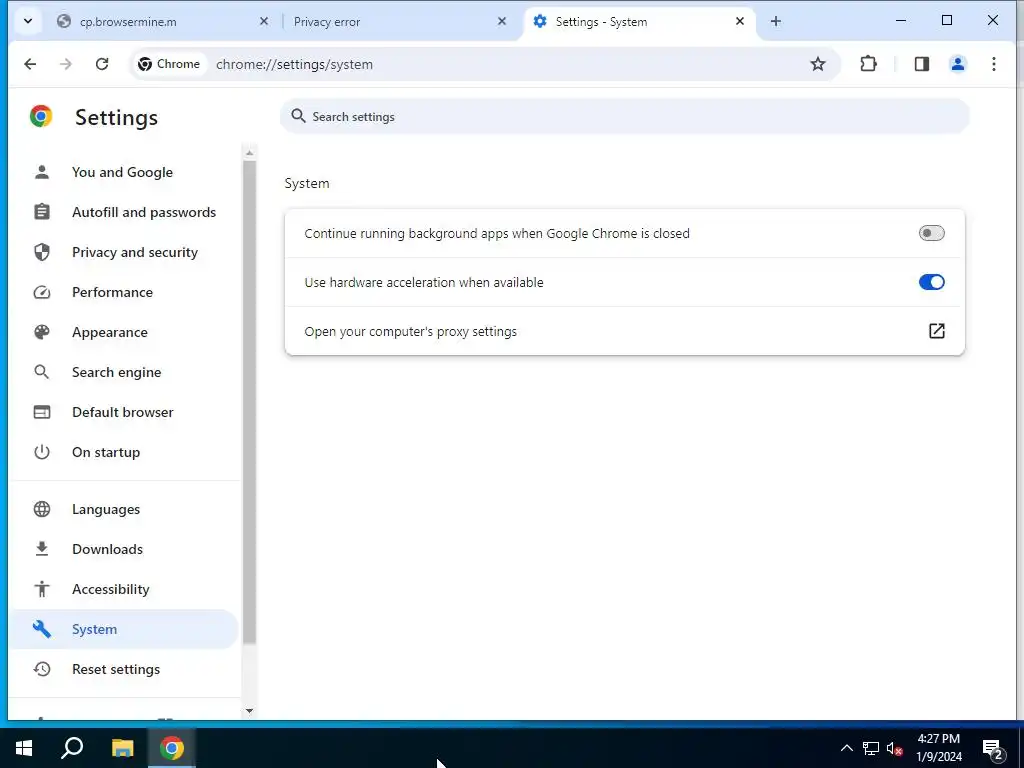
Task: Open Accessibility settings
Action: coord(124,589)
